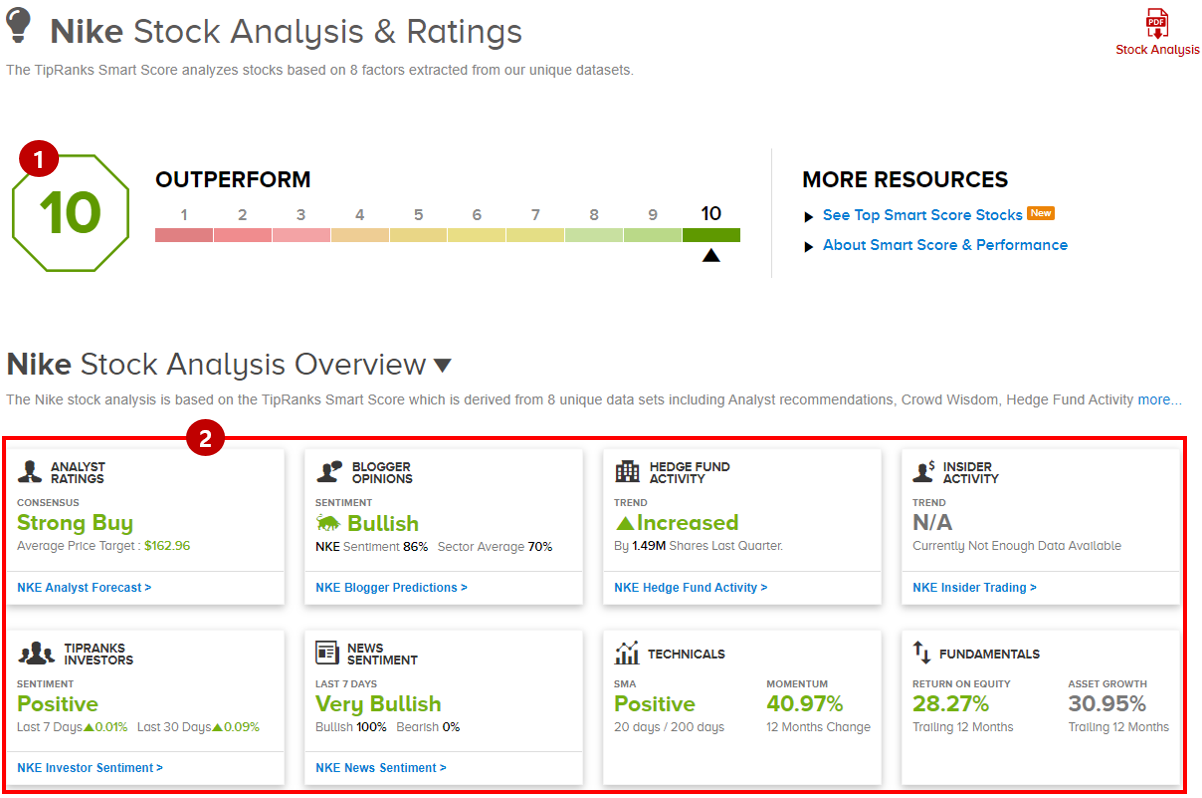
Task: Click the Technicals chart icon
Action: click(627, 653)
